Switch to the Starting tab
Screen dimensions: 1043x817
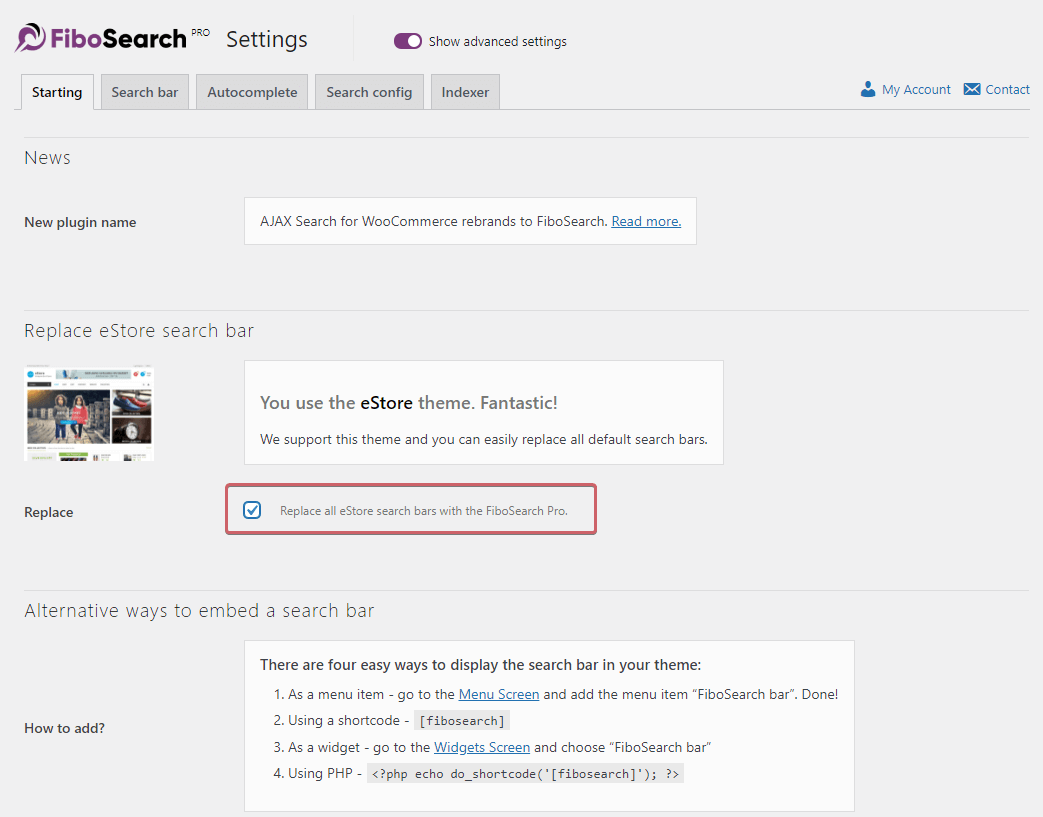pos(57,92)
